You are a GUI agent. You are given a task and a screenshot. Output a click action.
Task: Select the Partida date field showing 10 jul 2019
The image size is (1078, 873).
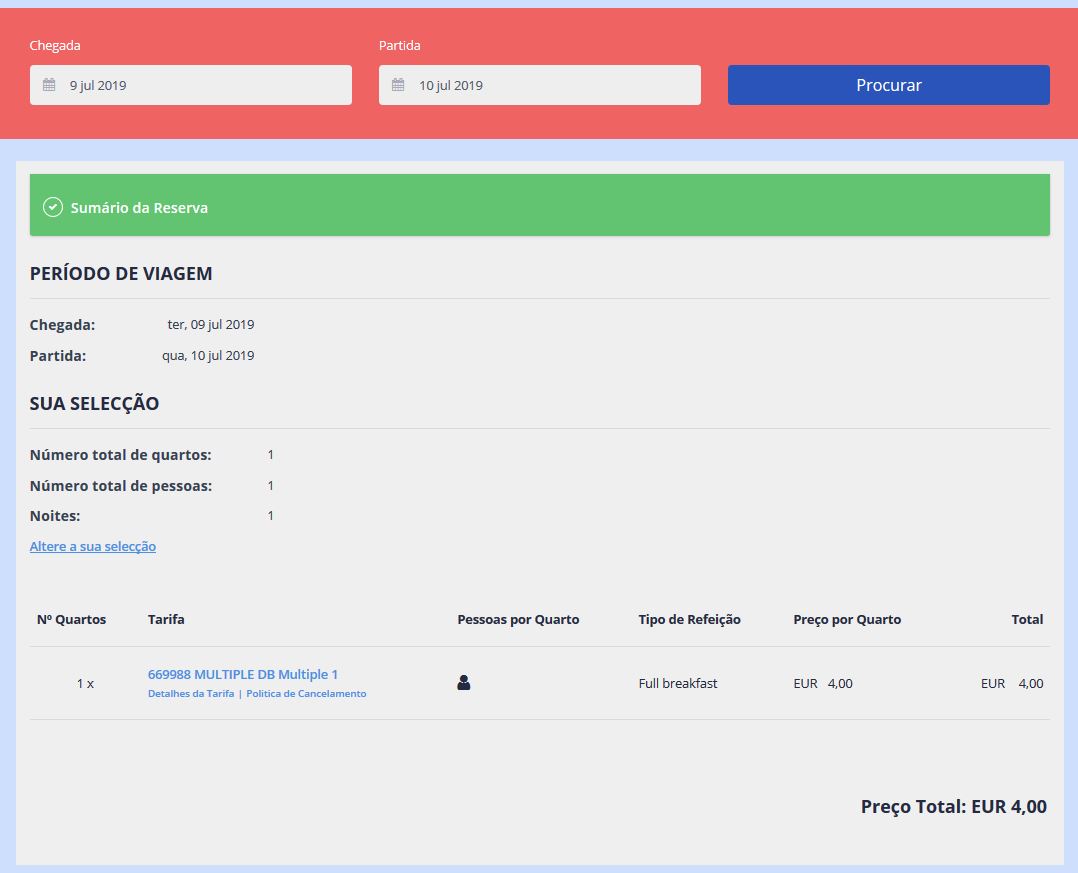click(539, 85)
